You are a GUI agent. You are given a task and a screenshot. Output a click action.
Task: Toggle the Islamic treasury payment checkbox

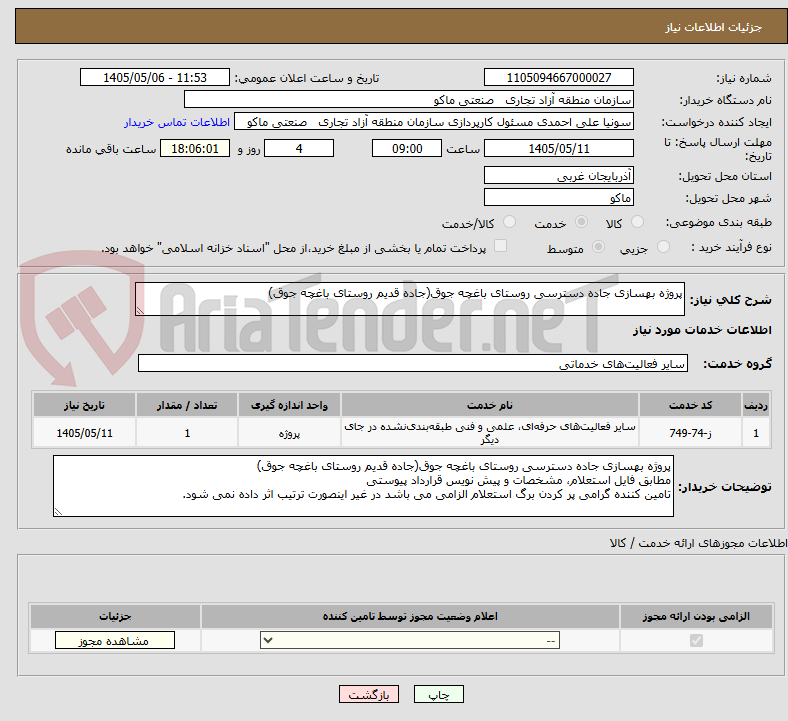[x=501, y=246]
